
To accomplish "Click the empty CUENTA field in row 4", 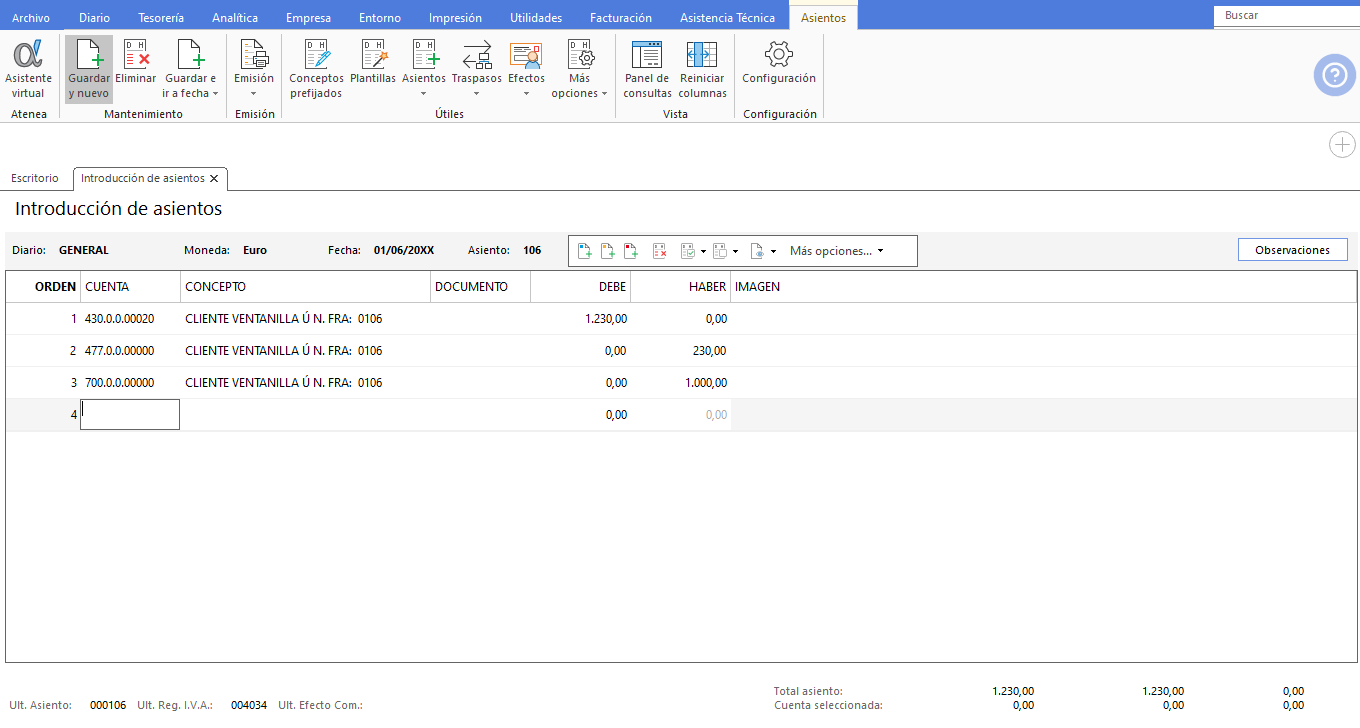I will tap(130, 415).
